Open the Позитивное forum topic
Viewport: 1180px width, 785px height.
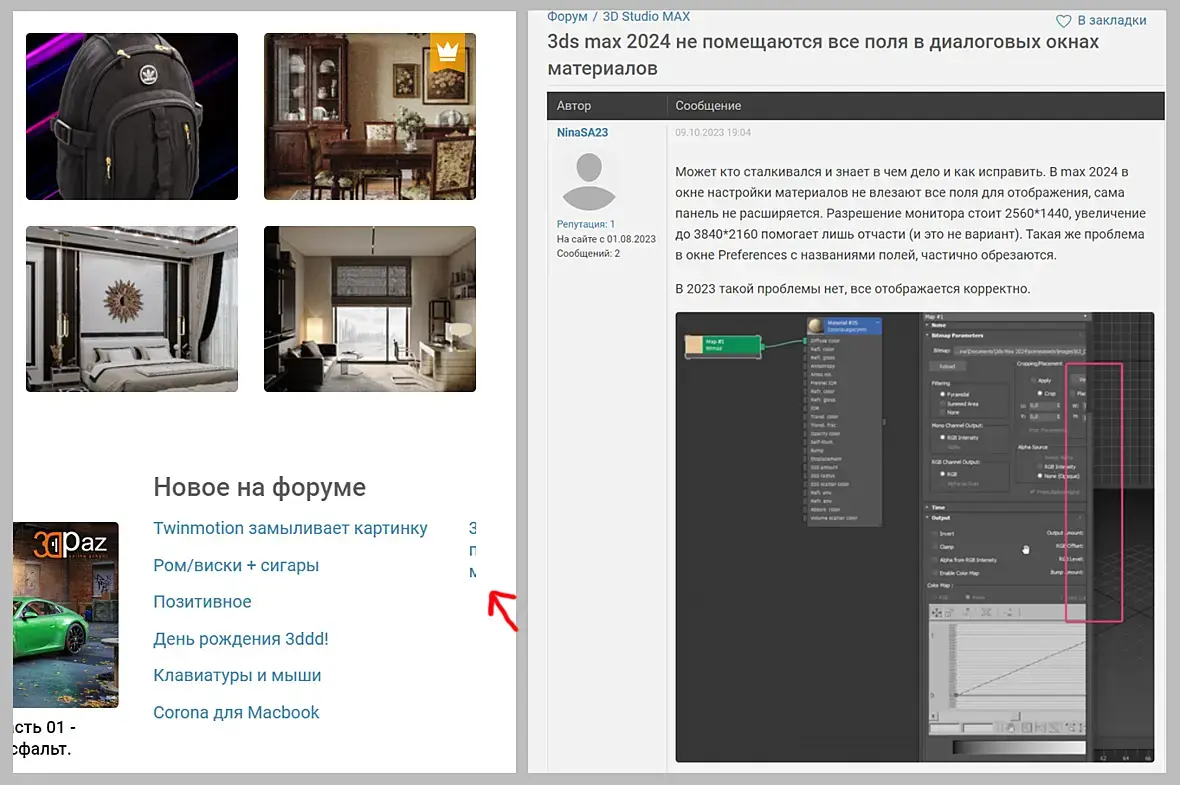pos(202,602)
